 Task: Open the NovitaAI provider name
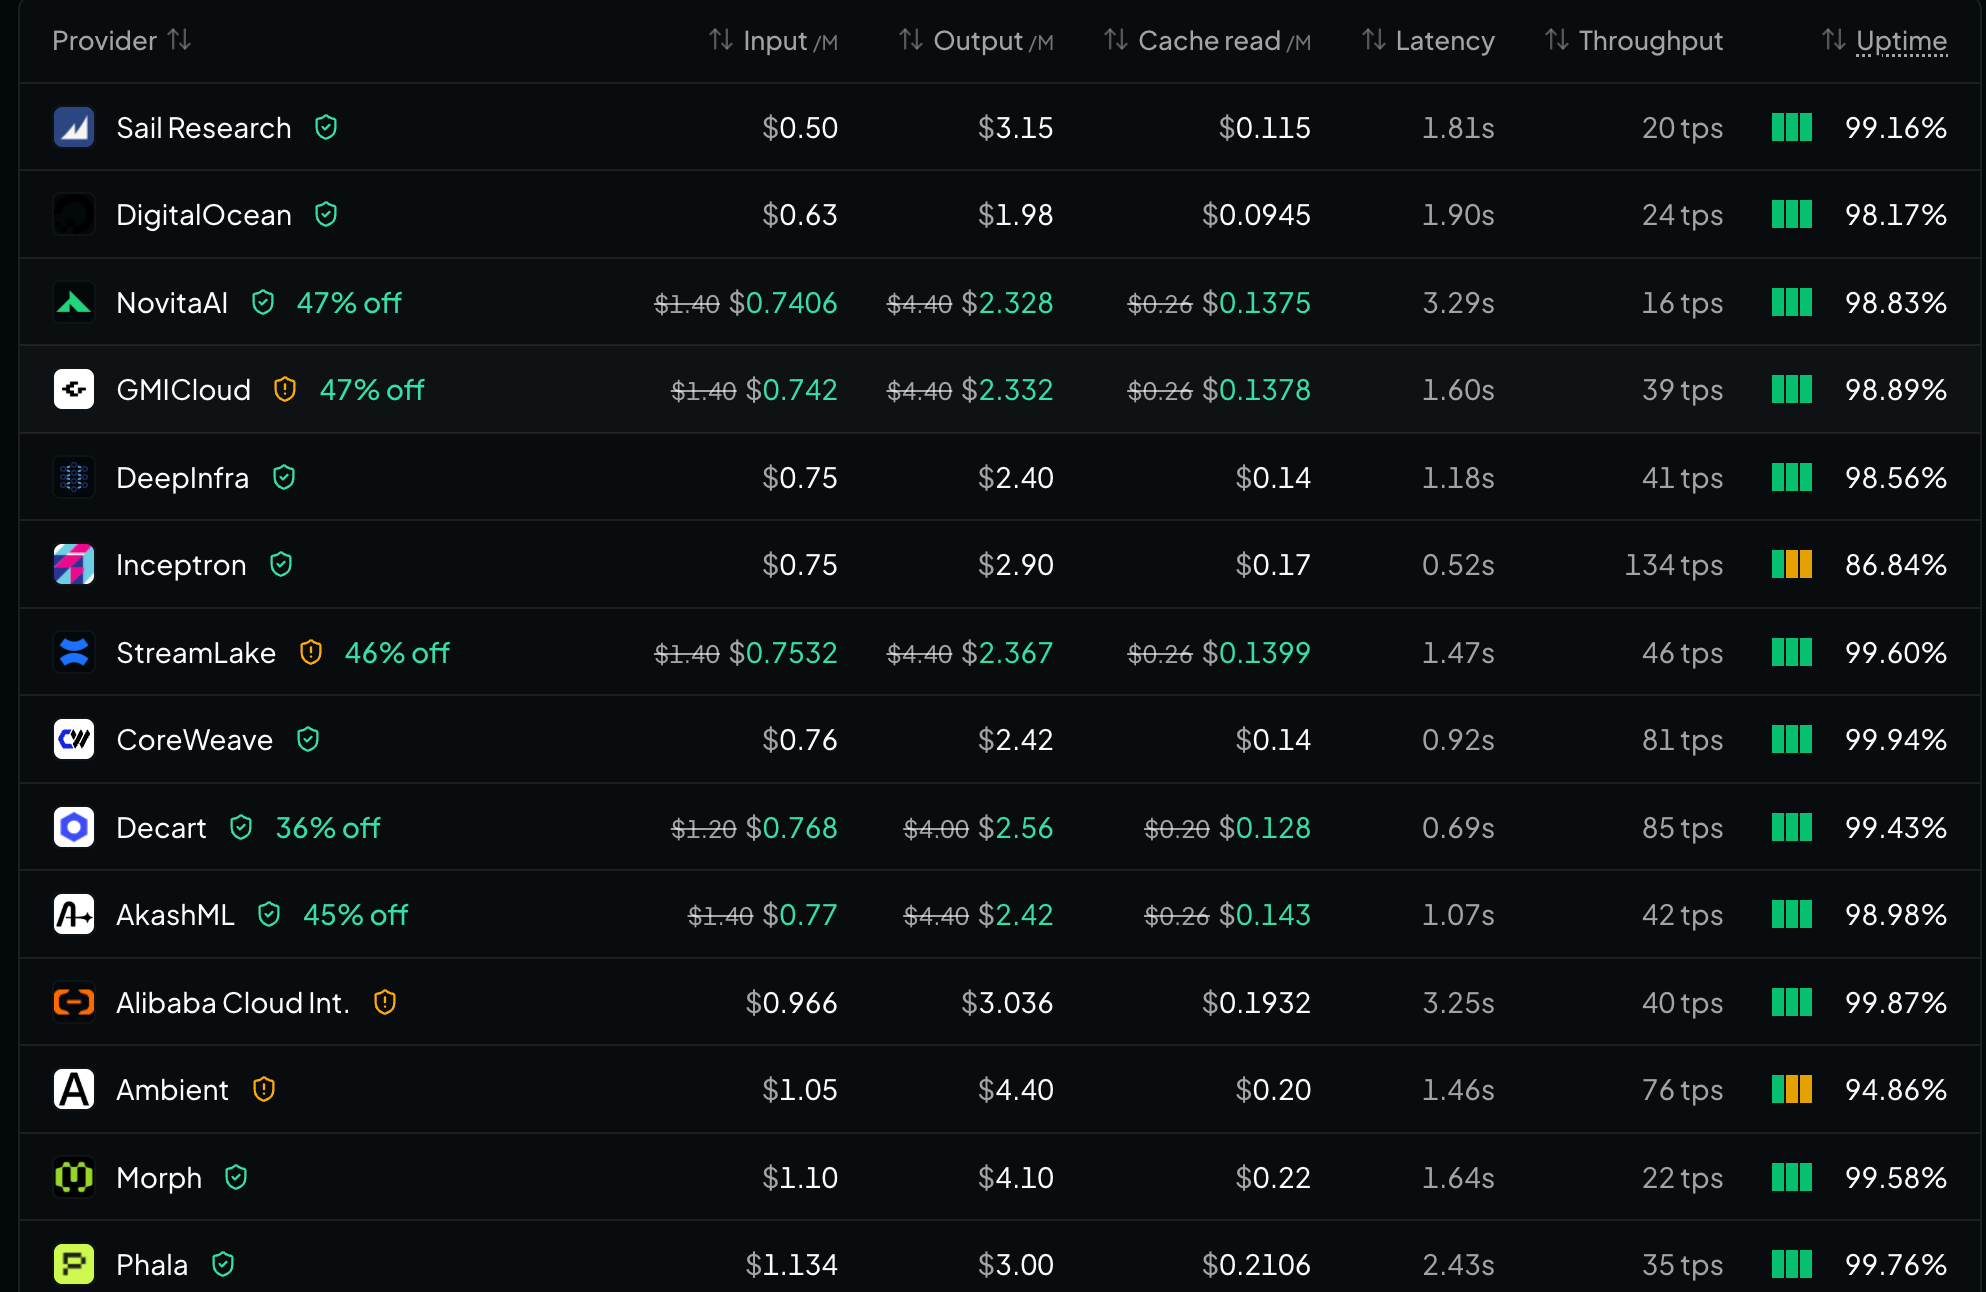click(172, 303)
